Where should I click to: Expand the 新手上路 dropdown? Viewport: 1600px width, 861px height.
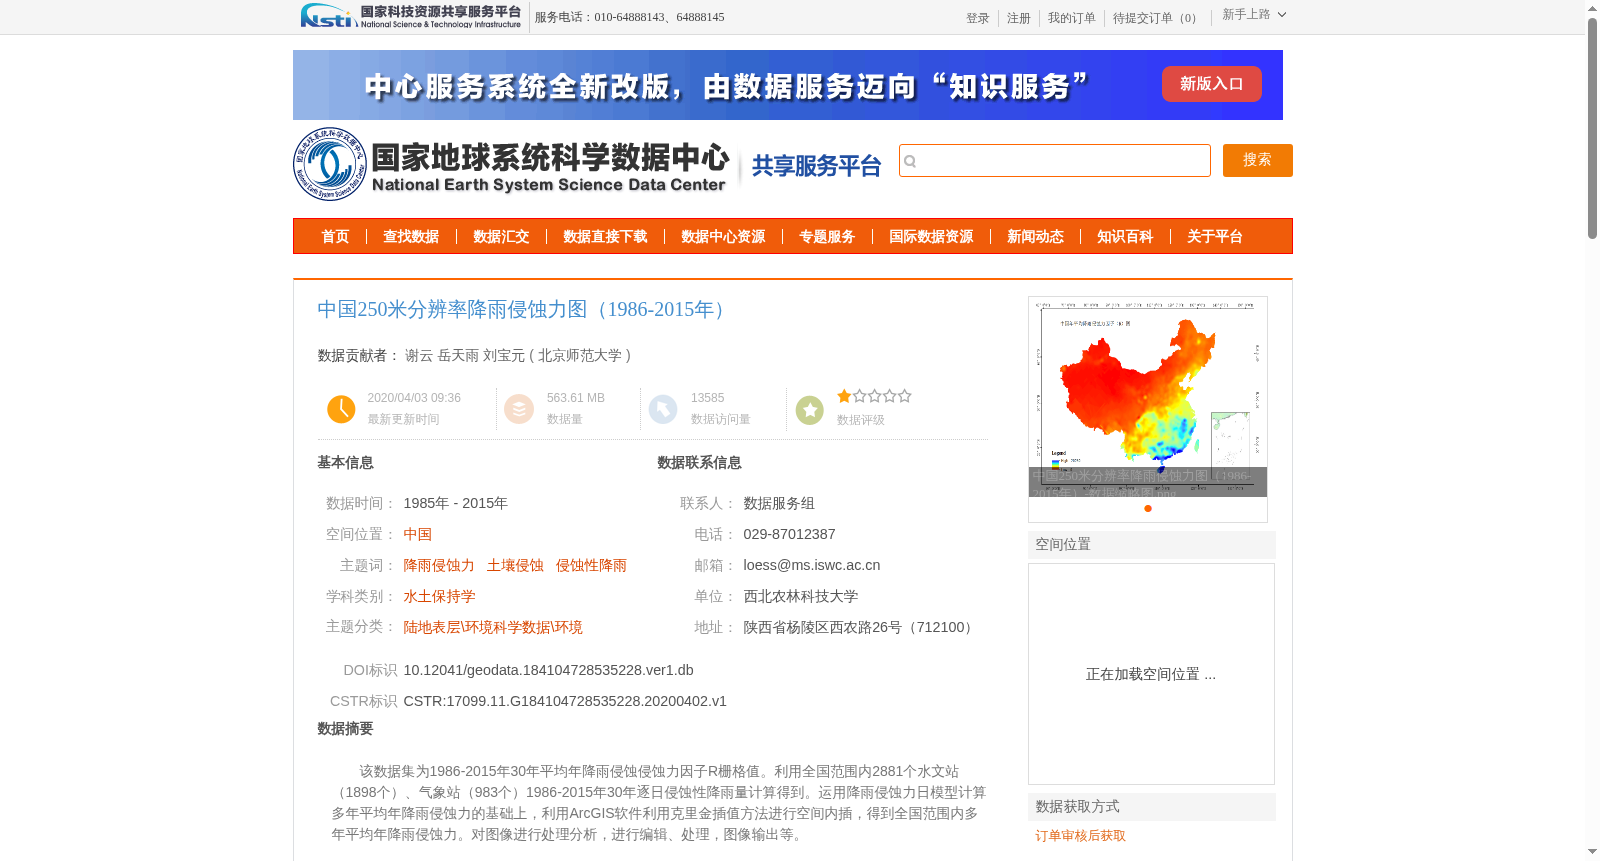[1254, 14]
